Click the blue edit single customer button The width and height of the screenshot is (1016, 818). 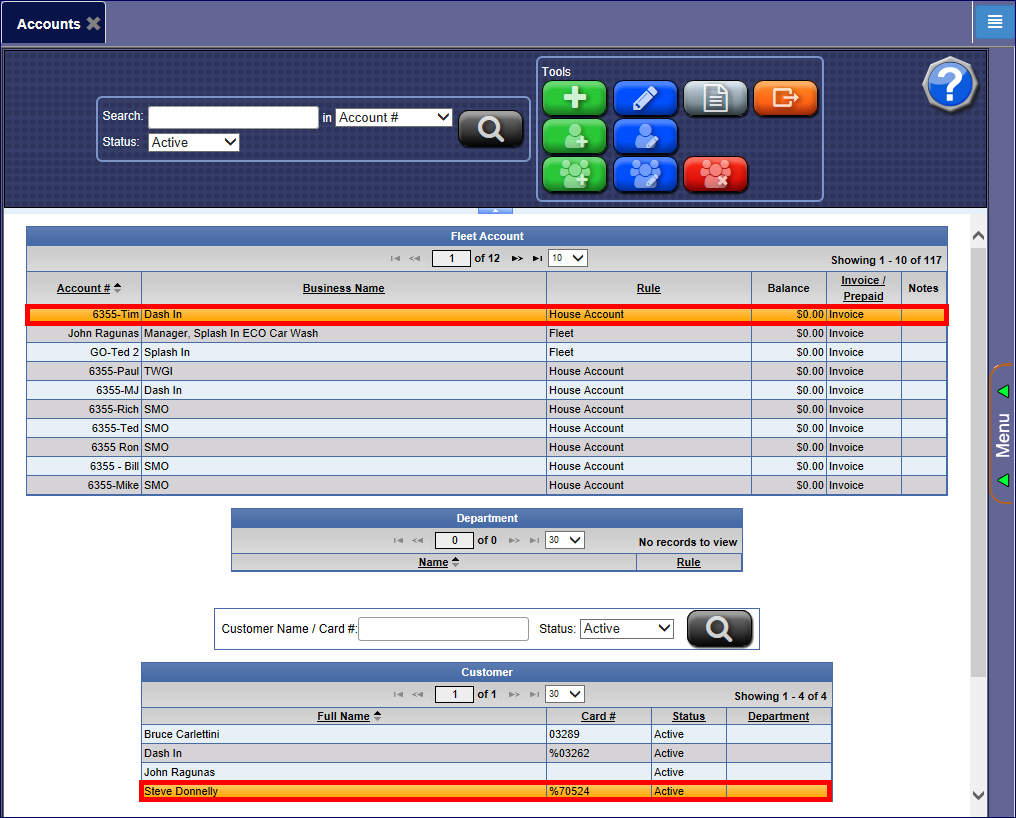tap(645, 136)
